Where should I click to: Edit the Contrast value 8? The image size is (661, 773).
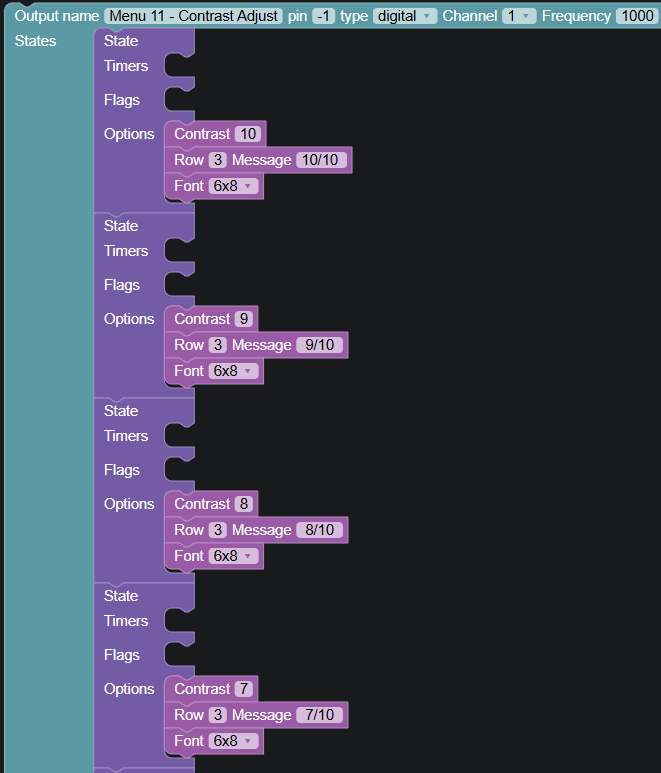tap(244, 503)
